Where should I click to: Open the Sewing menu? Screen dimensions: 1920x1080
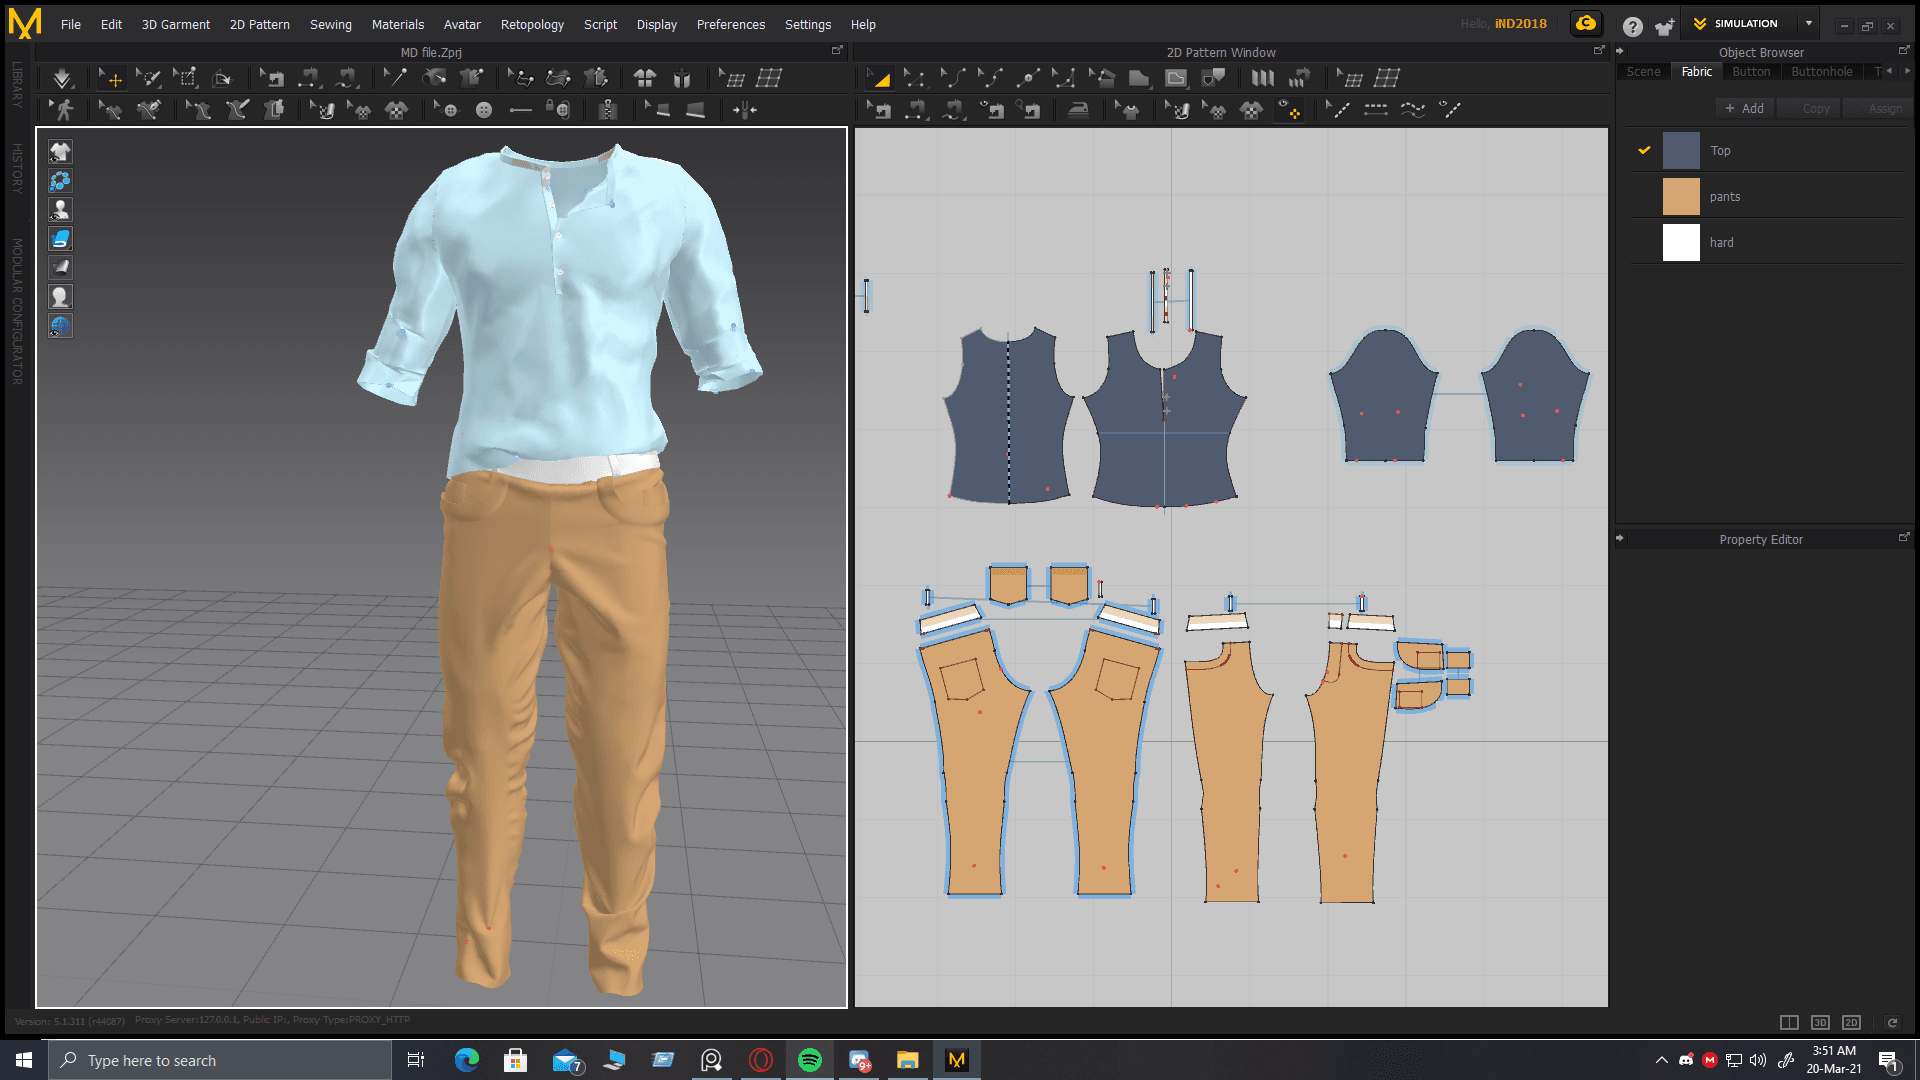coord(330,24)
